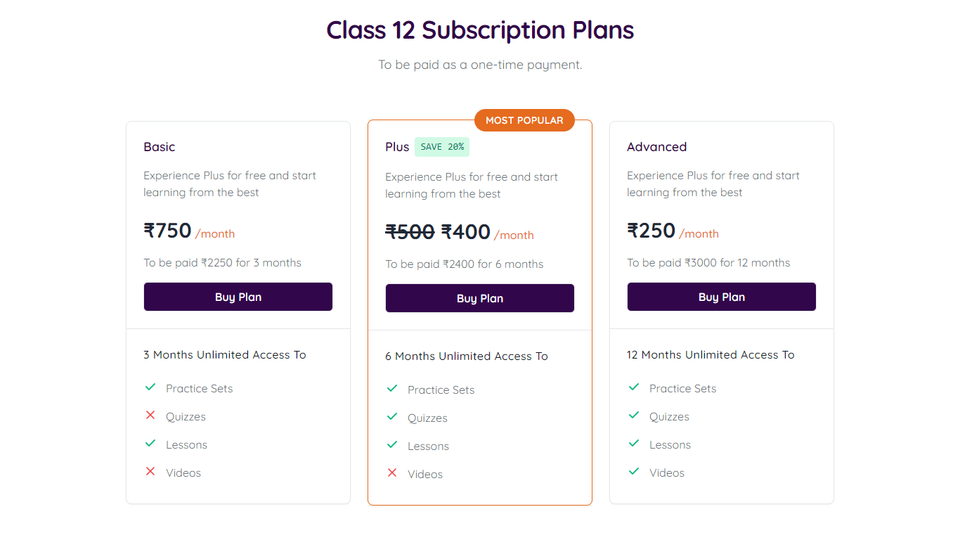Click the 12 Months Unlimited Access To text
Viewport: 960px width, 540px height.
point(710,355)
